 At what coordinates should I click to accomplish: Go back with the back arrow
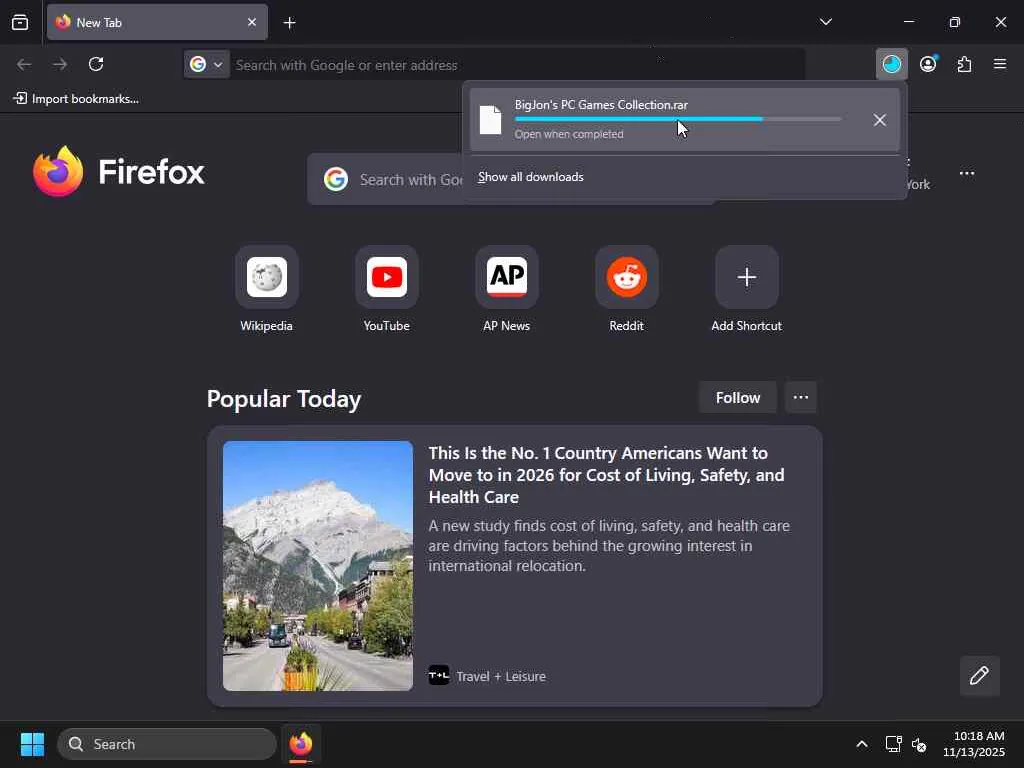coord(24,64)
